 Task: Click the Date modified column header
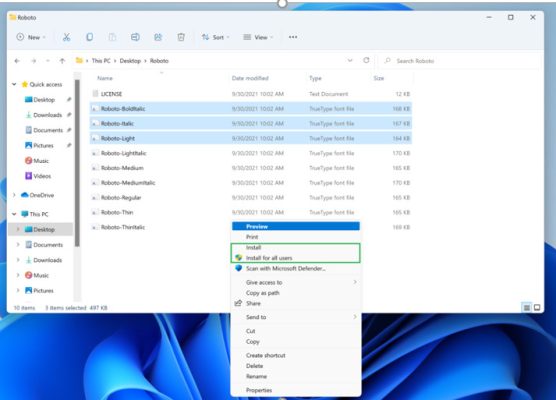tap(250, 78)
